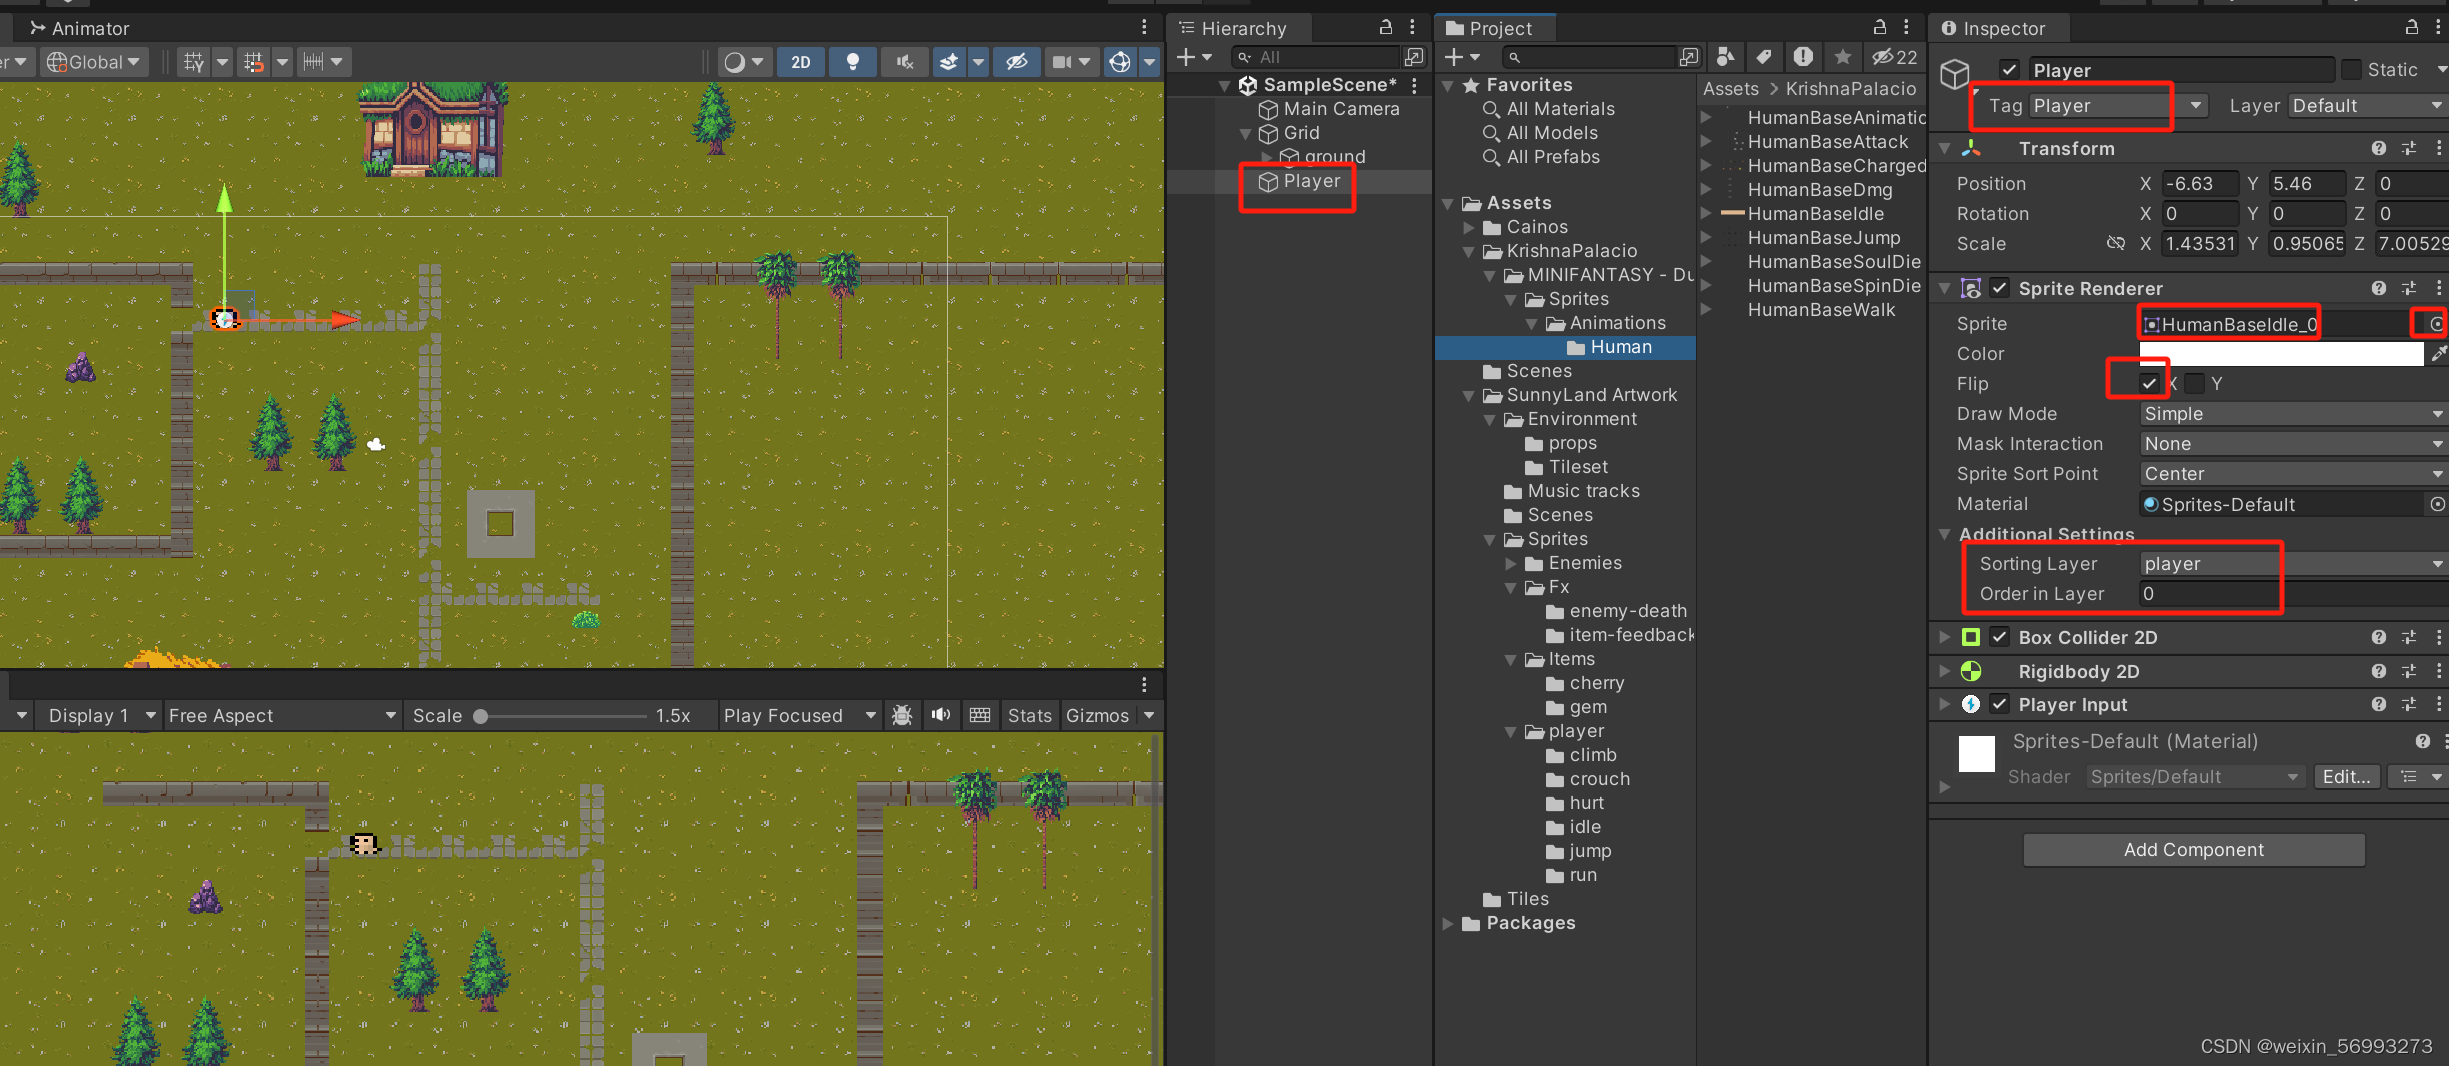Click the Gizmos button in Game view
Image resolution: width=2449 pixels, height=1066 pixels.
(x=1097, y=716)
